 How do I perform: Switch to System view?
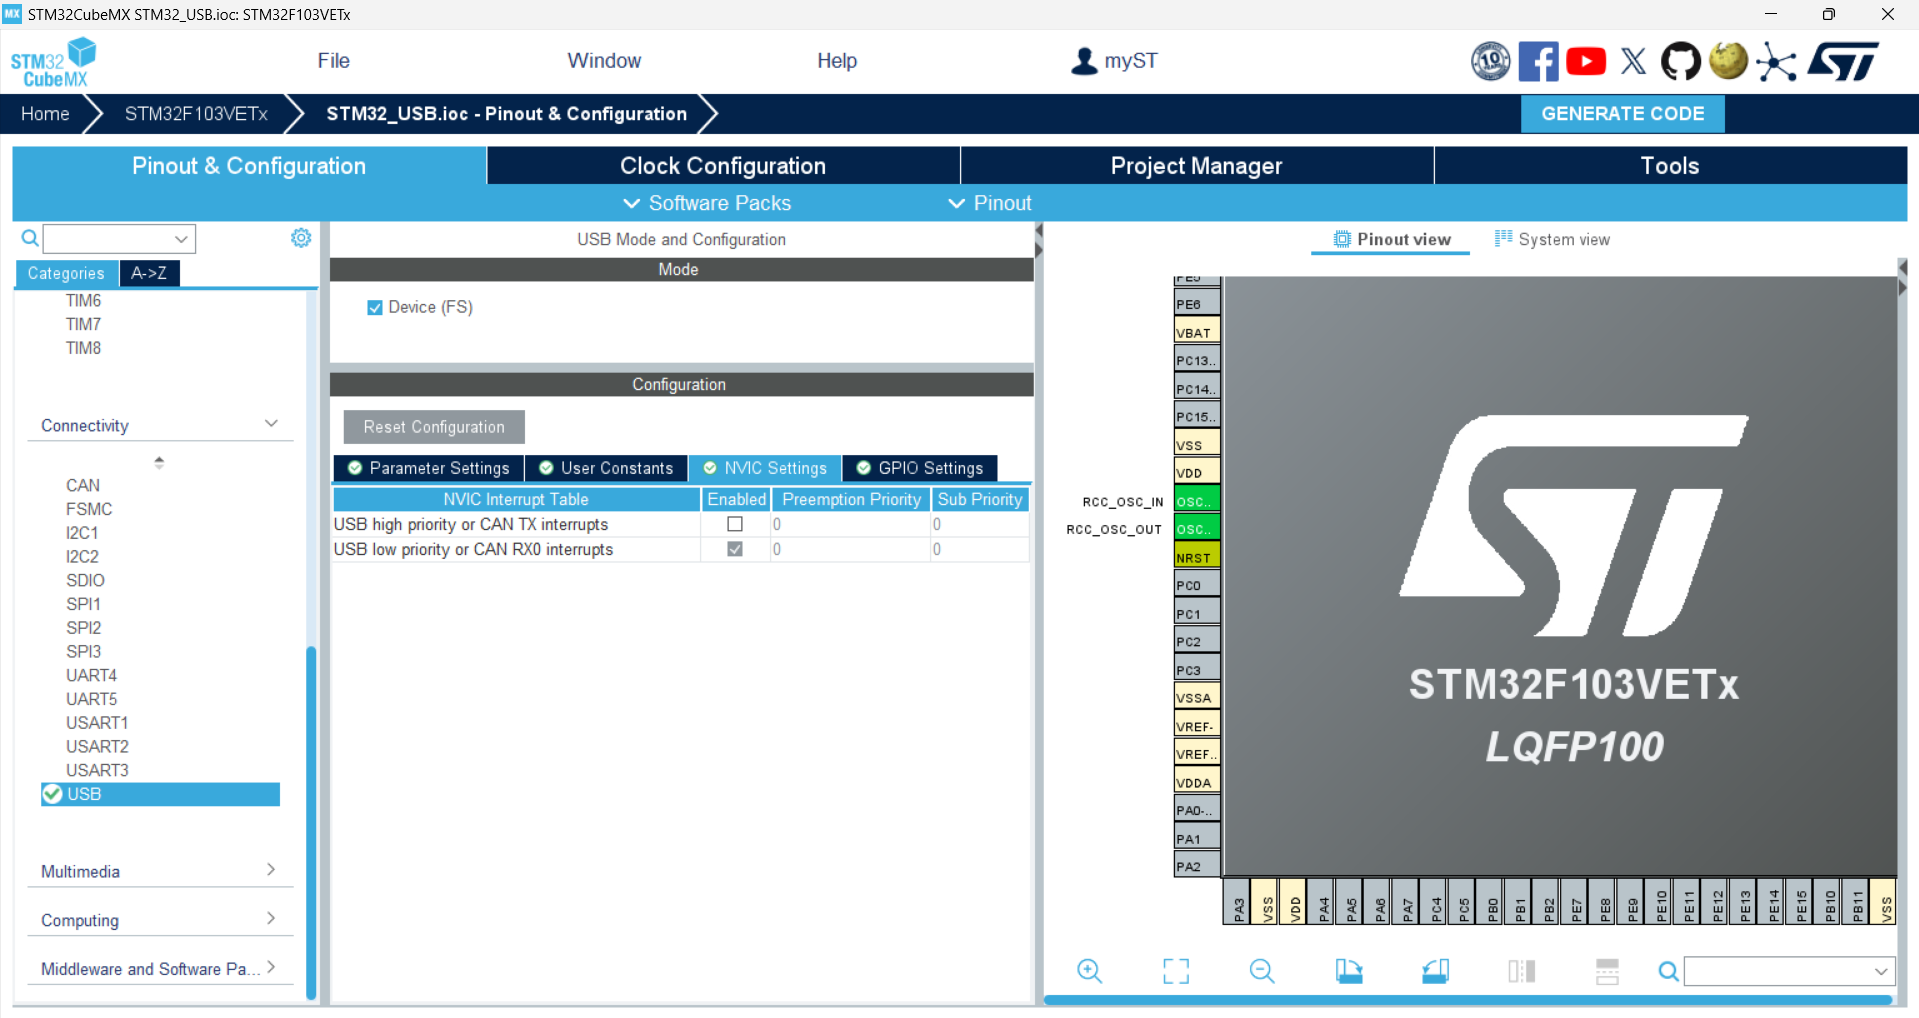point(1553,239)
